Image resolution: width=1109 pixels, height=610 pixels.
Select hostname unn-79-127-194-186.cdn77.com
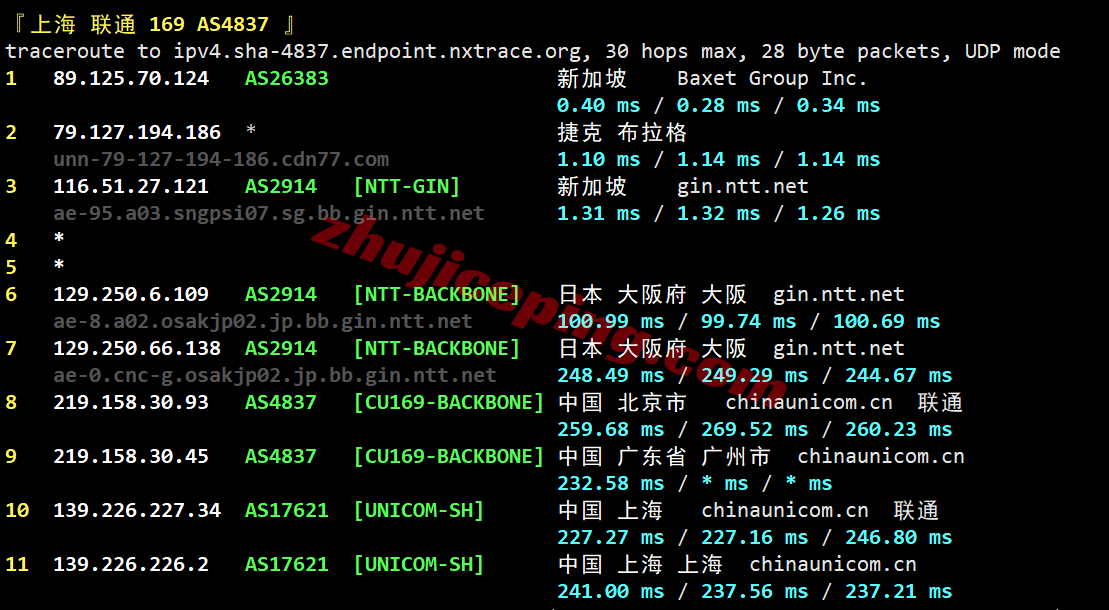pyautogui.click(x=221, y=159)
